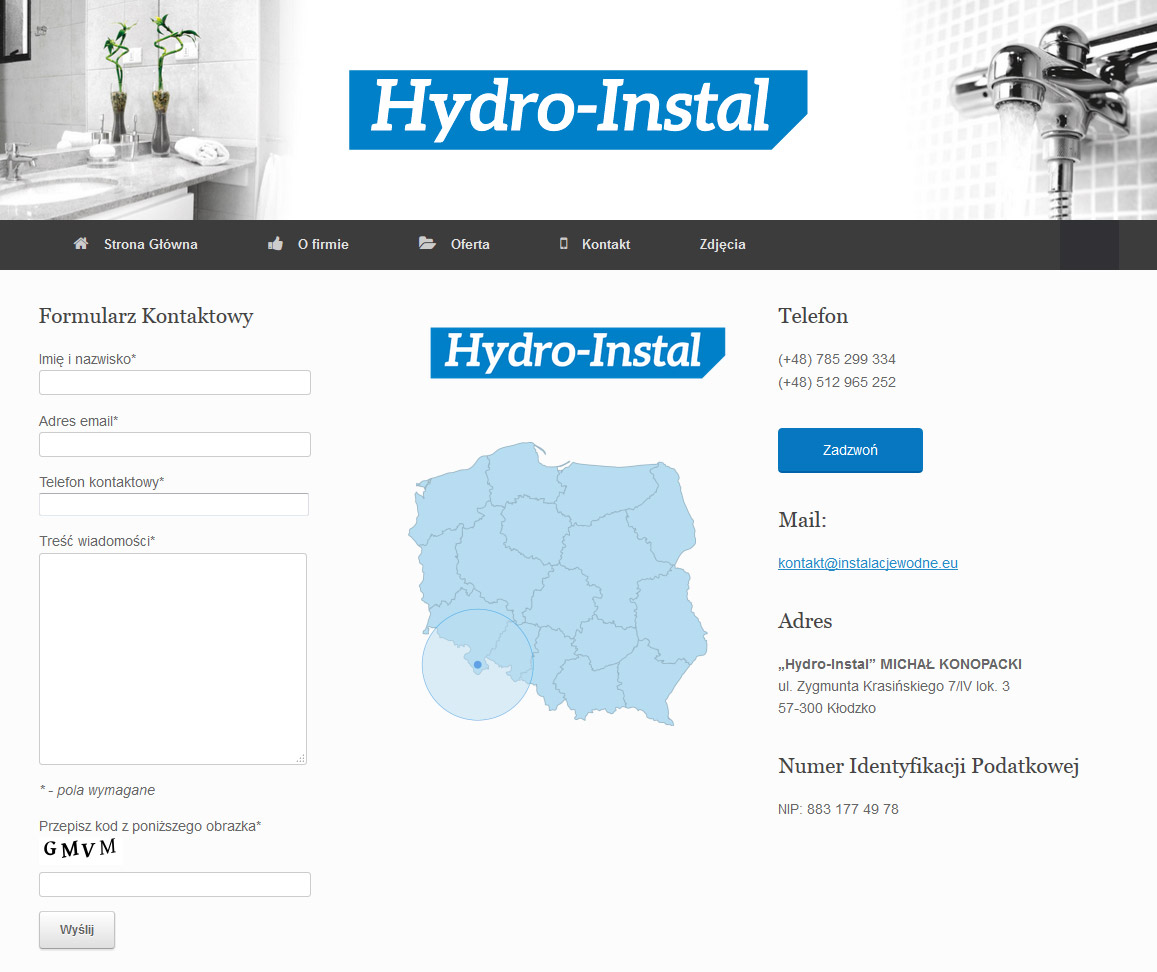Screen dimensions: 1157x972
Task: Click the blue location dot on the map
Action: coord(477,664)
